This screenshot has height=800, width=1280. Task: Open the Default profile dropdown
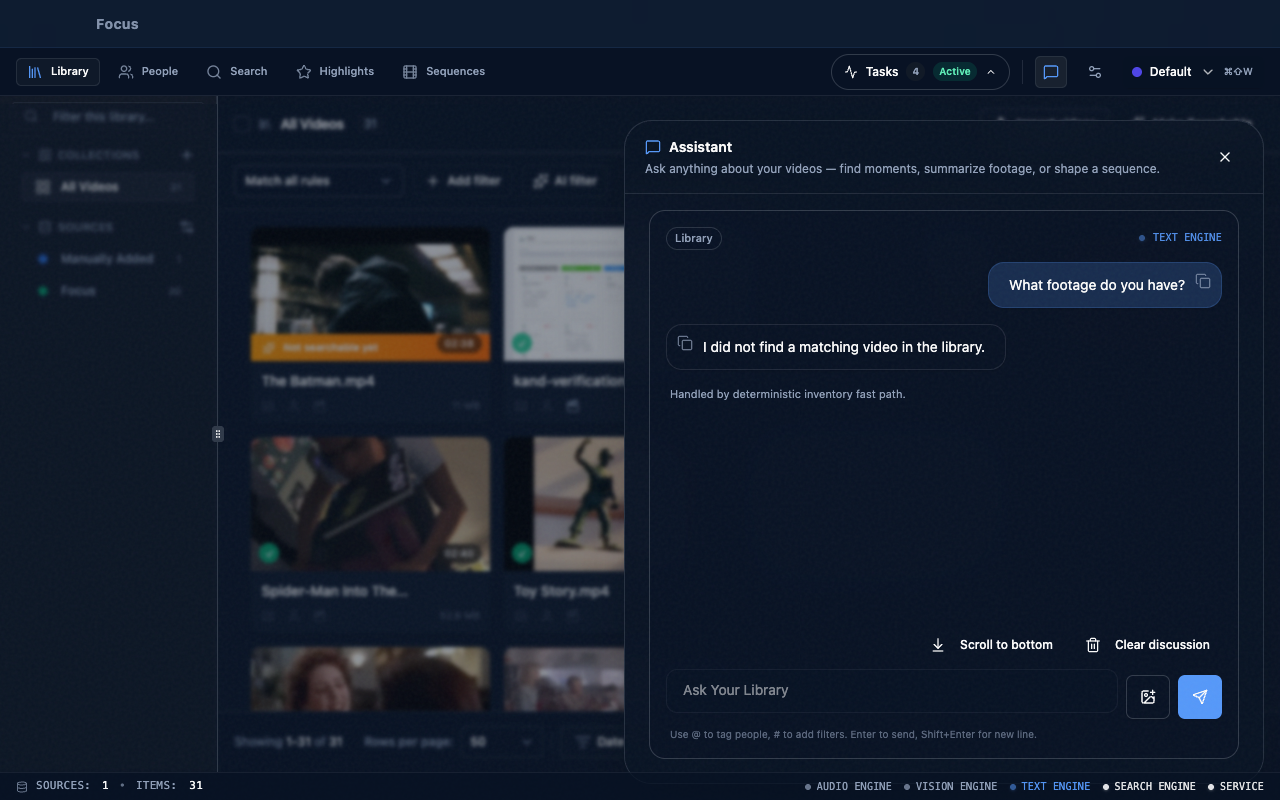click(x=1172, y=72)
